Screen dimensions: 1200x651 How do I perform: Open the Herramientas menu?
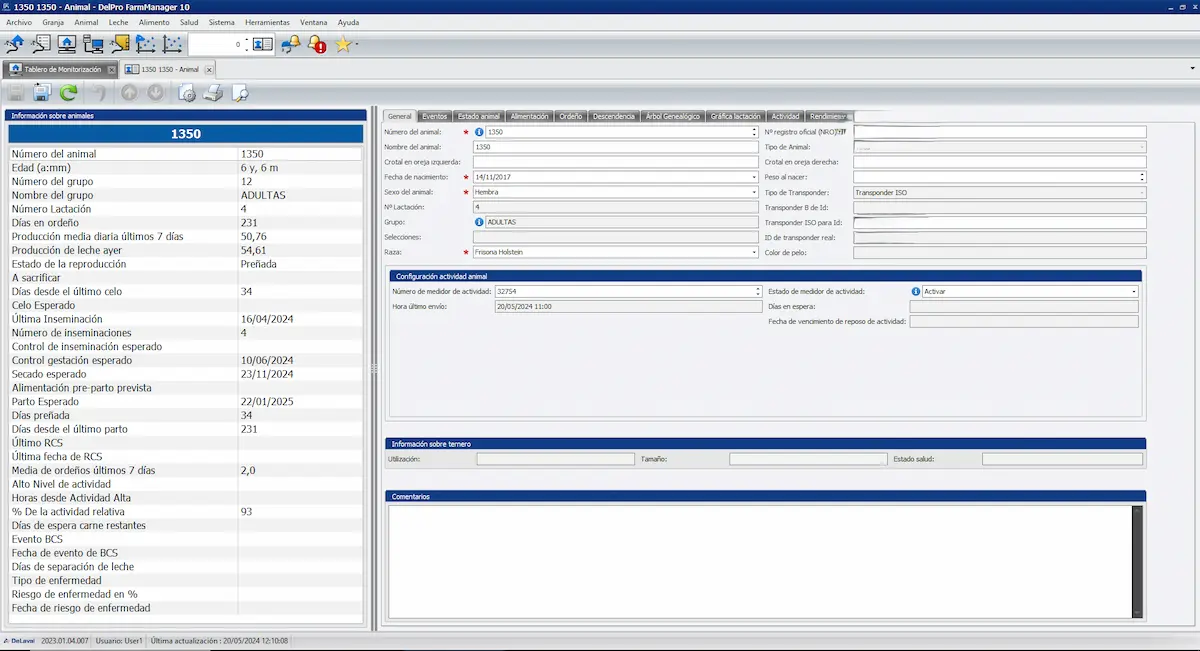click(x=266, y=22)
